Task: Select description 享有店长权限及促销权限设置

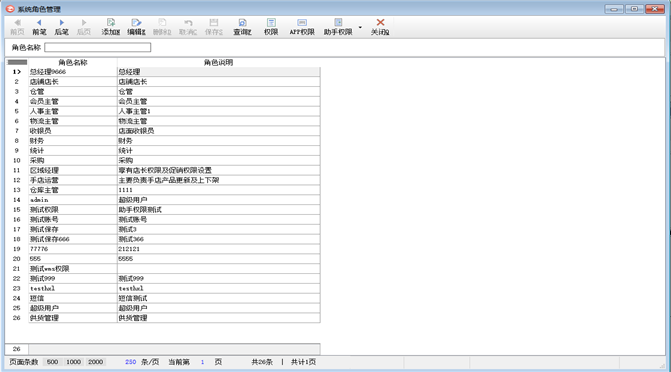Action: (x=218, y=170)
